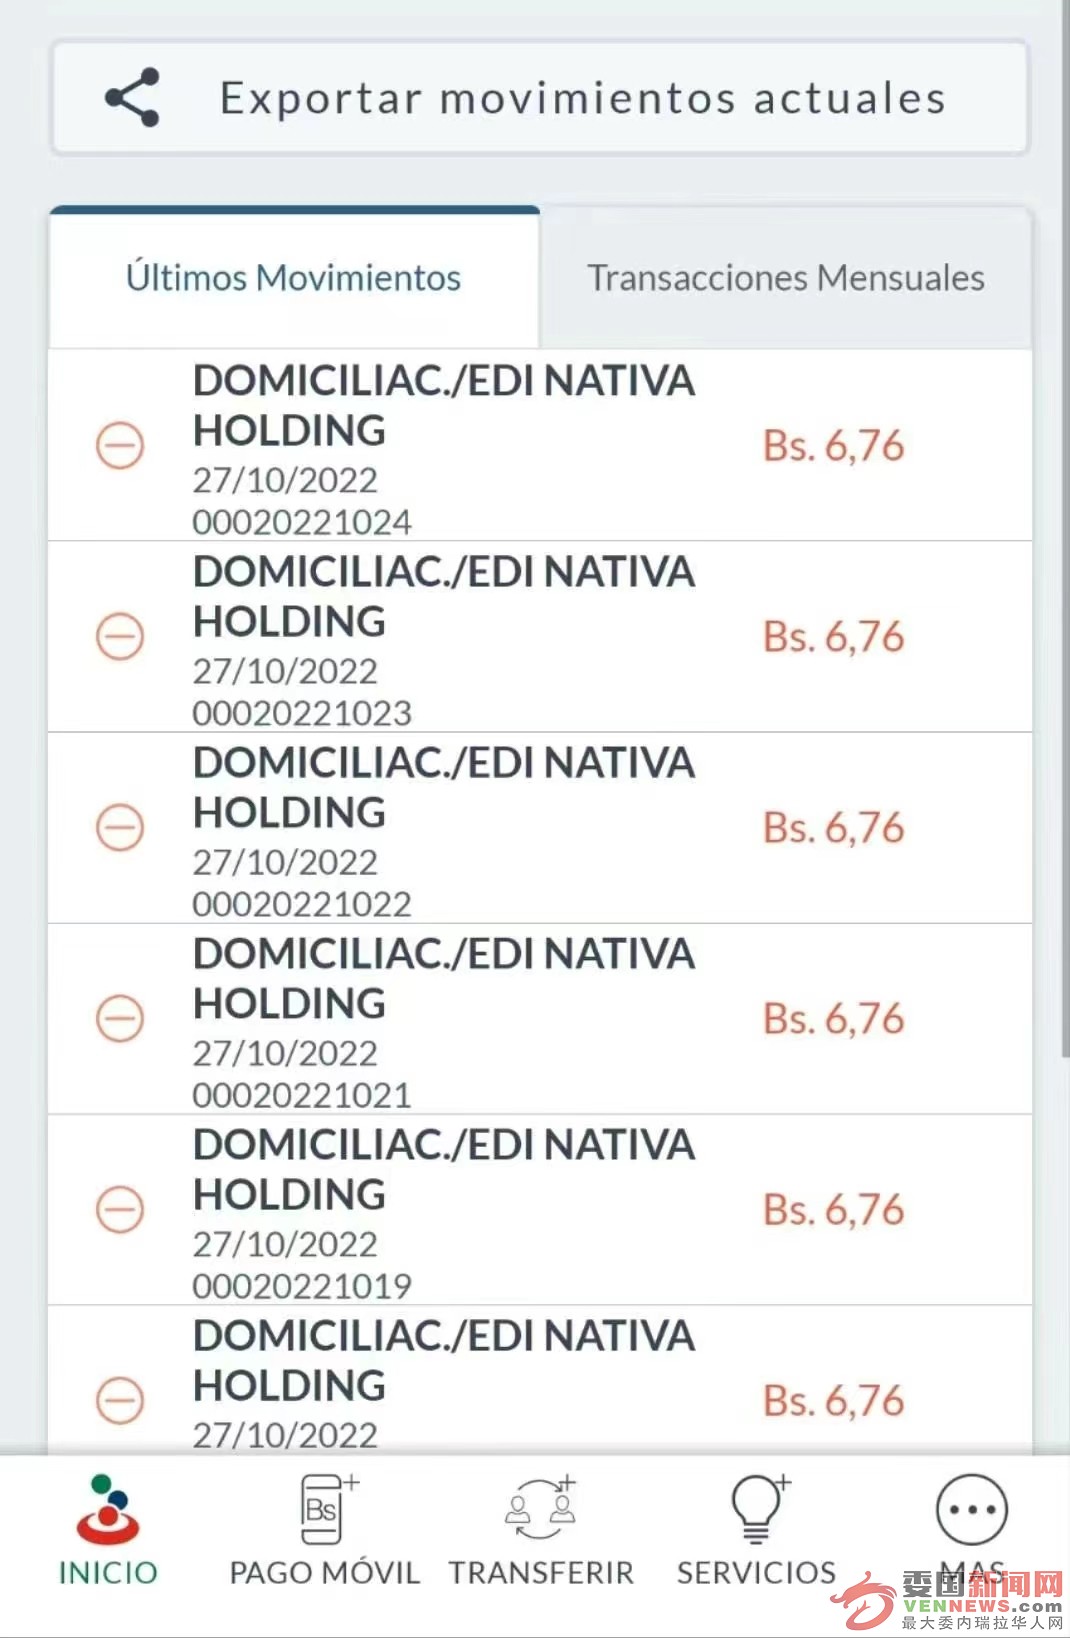1070x1638 pixels.
Task: Open transaction entry with reference 00020221024
Action: [x=540, y=446]
